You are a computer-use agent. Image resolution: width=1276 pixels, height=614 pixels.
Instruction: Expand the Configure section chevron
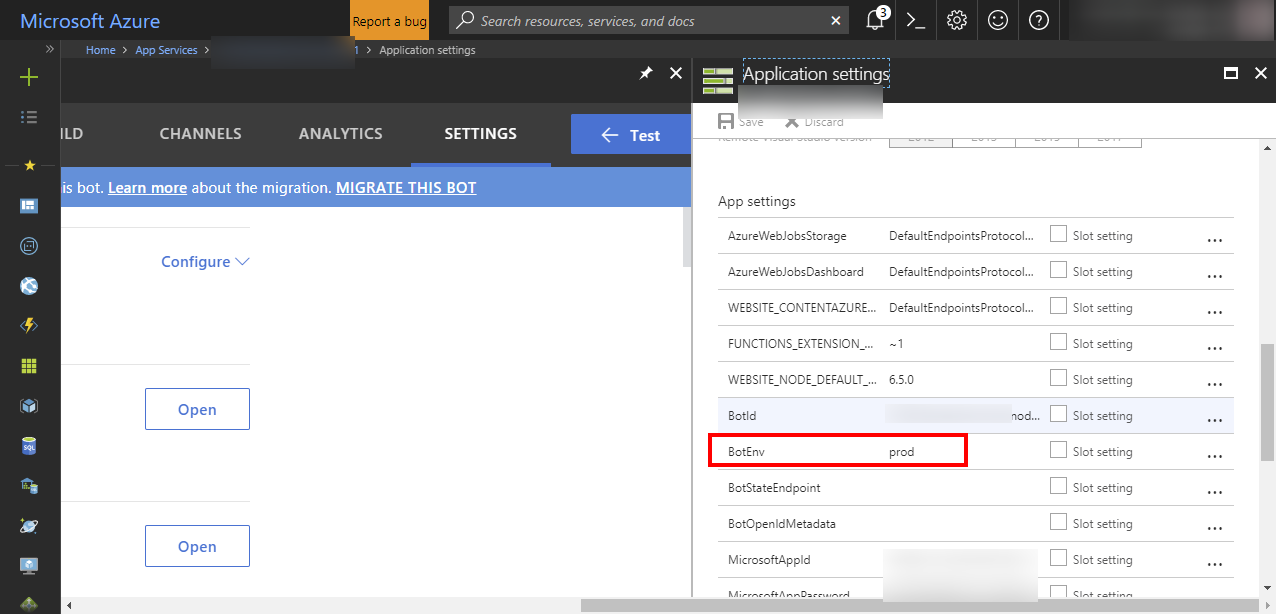[x=243, y=261]
